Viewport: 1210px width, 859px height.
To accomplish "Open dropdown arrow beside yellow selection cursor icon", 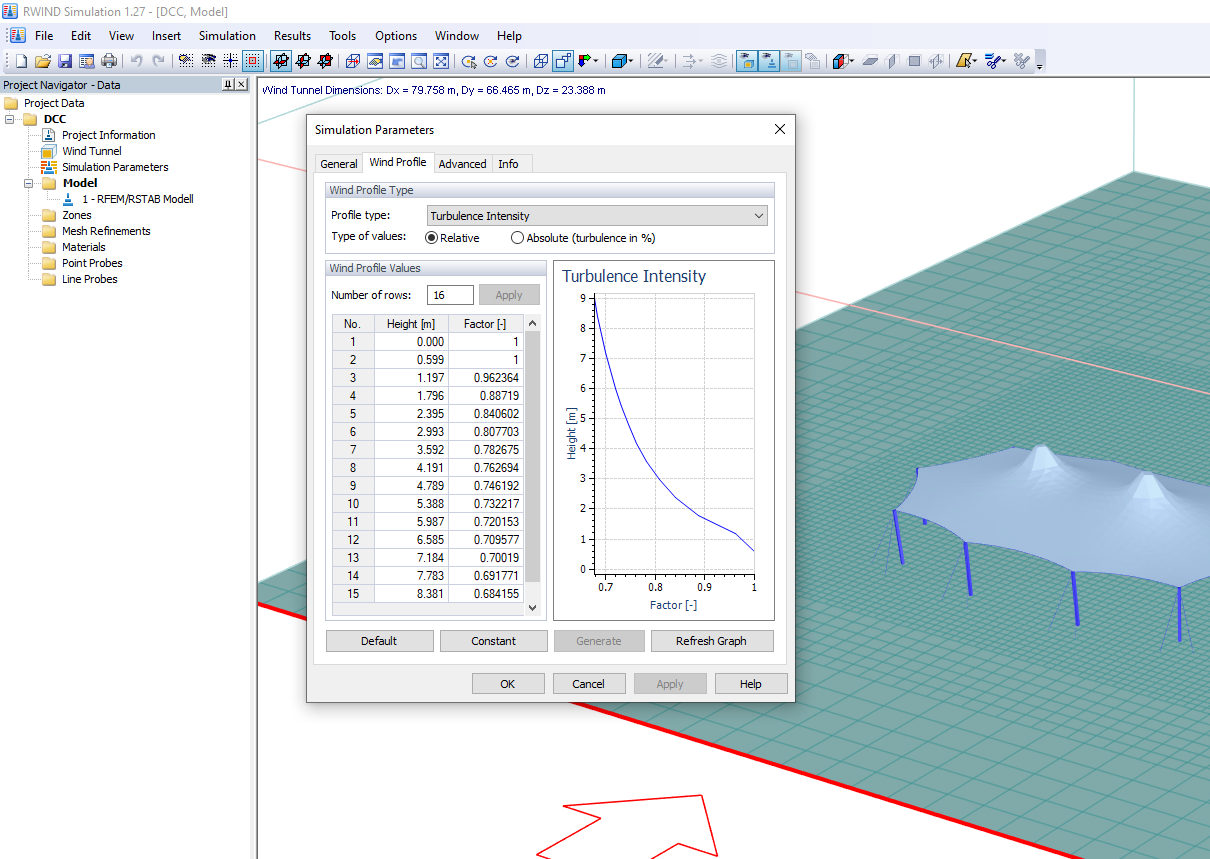I will (974, 61).
